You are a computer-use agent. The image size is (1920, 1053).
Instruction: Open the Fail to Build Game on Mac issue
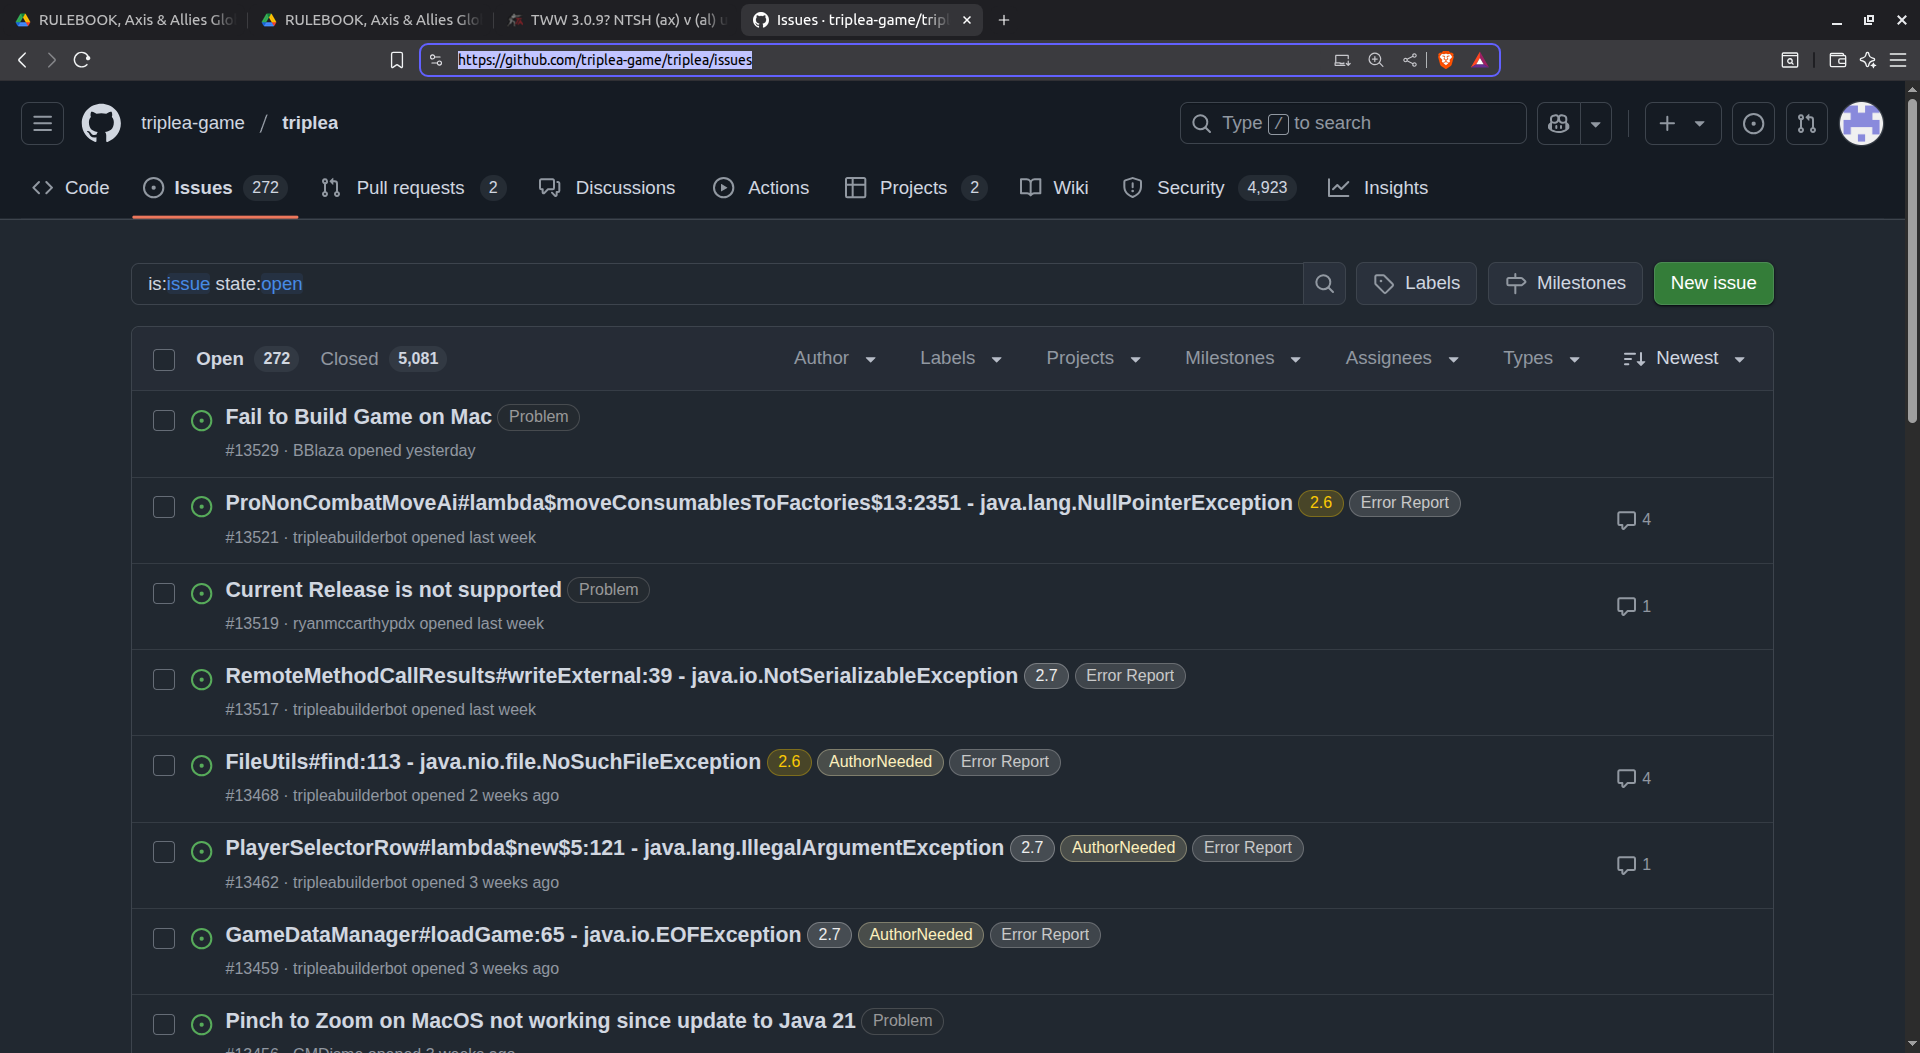(x=358, y=417)
